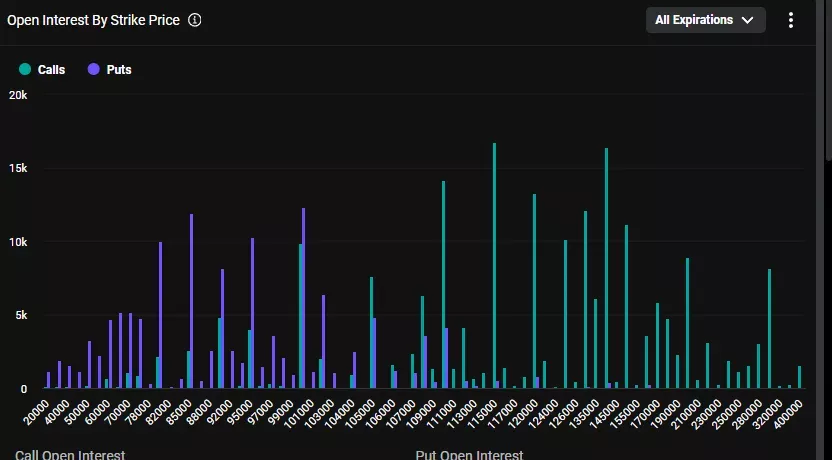The image size is (832, 460).
Task: Toggle the Puts series visibility label
Action: (118, 69)
